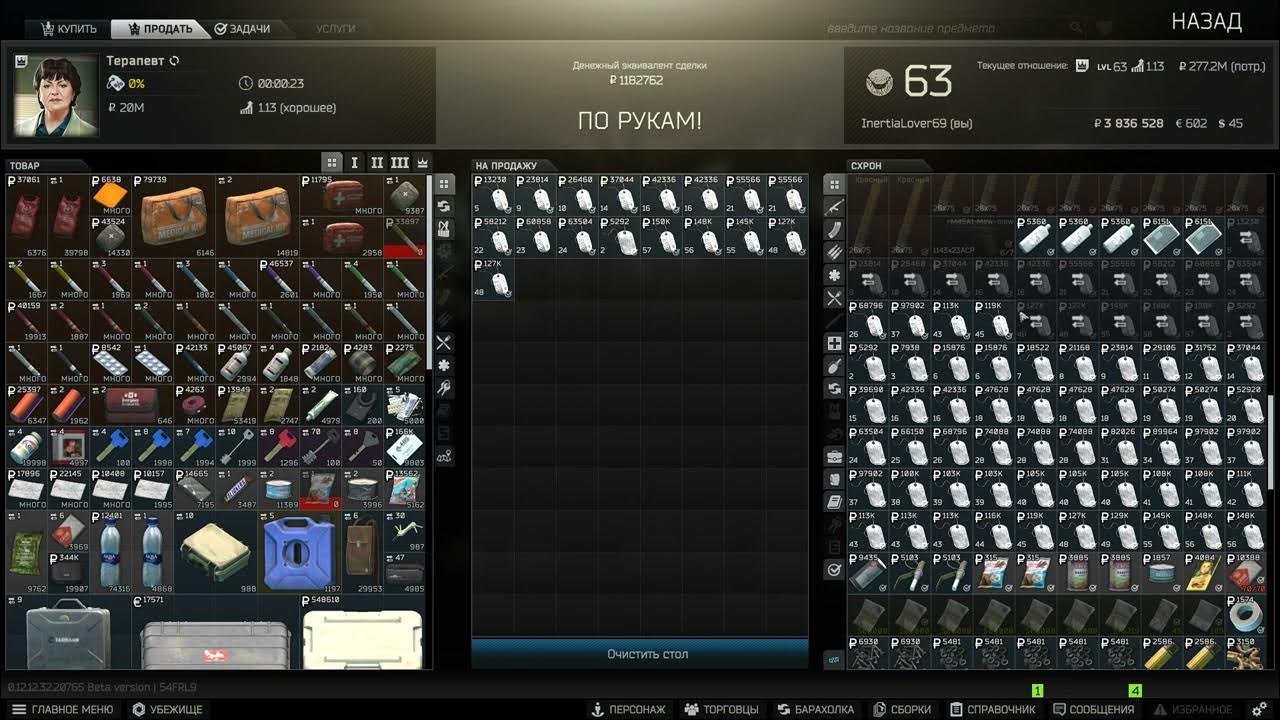The height and width of the screenshot is (720, 1280).
Task: Select chocolate bar with stock 3487
Action: 236,490
